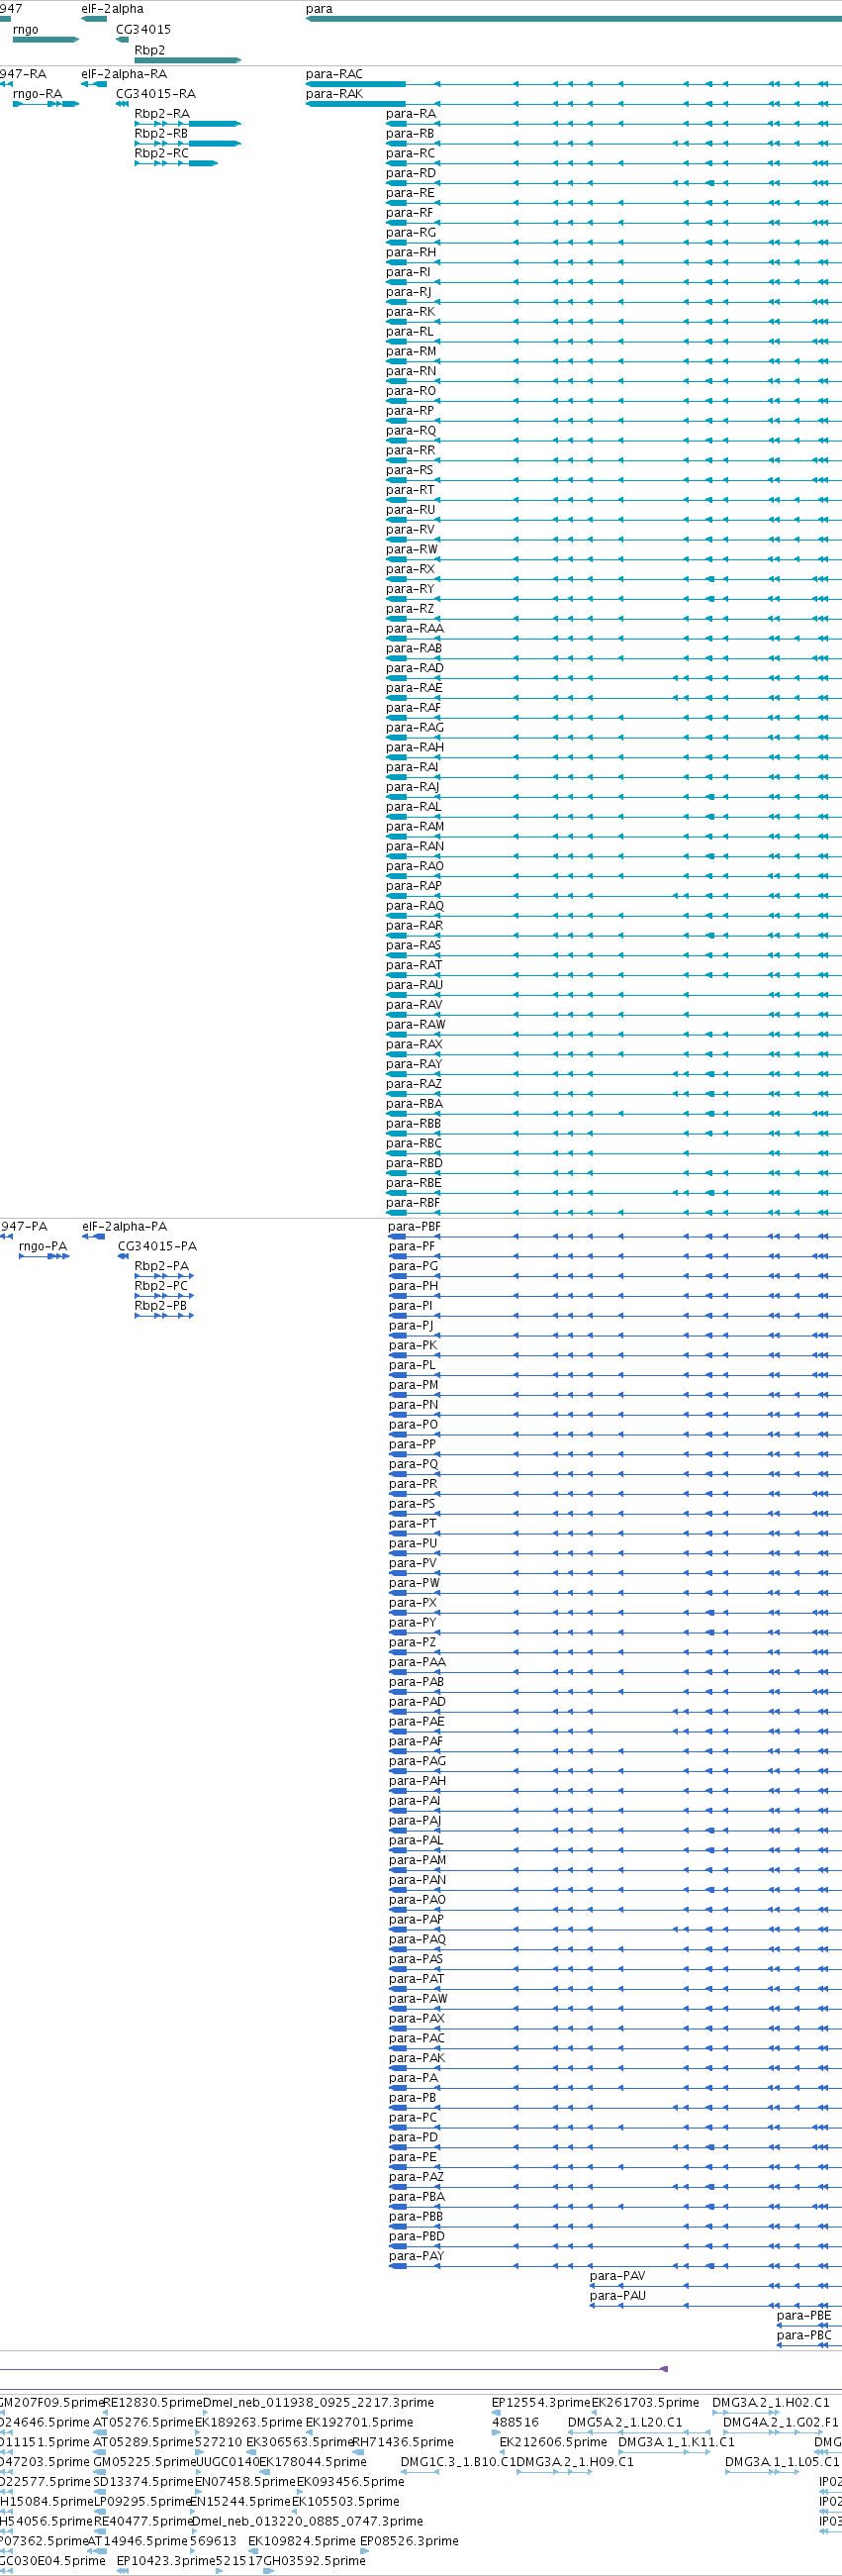
Task: Click the purple marker on the horizontal line
Action: point(664,2368)
